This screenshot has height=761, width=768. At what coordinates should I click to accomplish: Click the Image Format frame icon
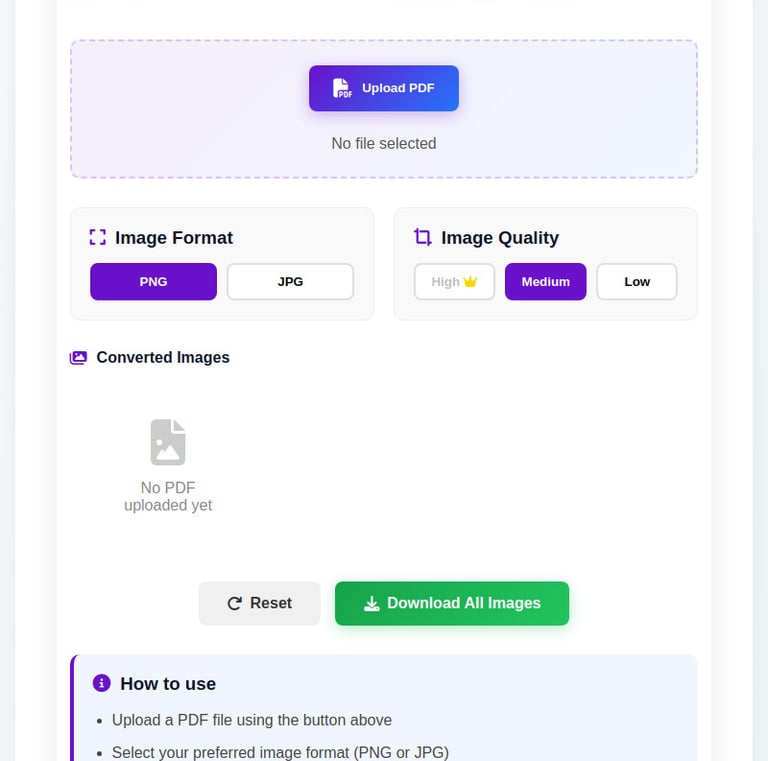click(x=97, y=237)
